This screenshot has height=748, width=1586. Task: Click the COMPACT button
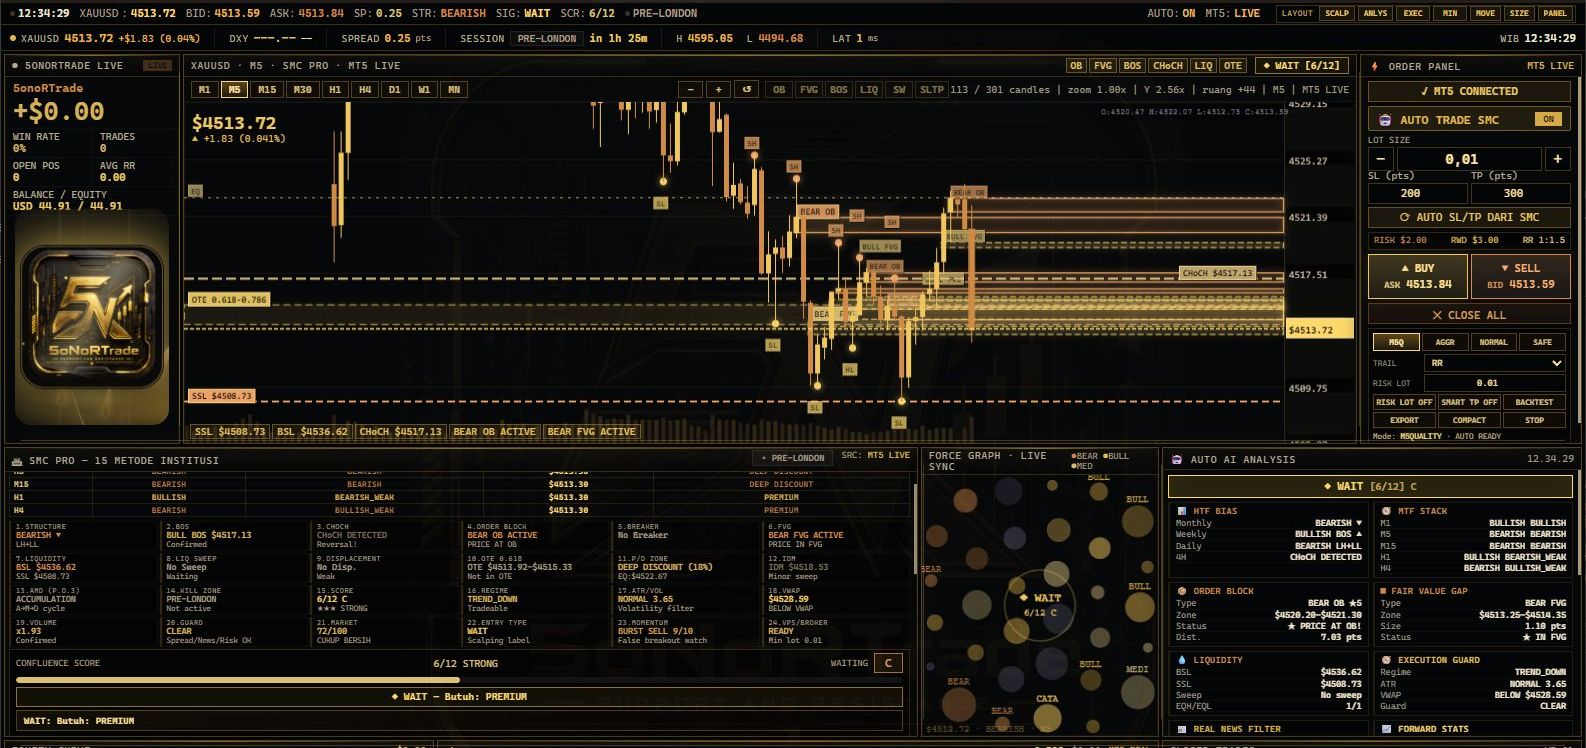pos(1469,420)
